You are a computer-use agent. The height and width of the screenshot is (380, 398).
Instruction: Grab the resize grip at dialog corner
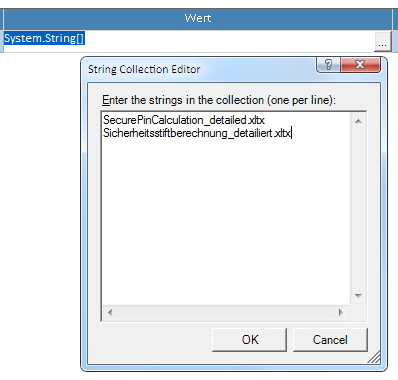pos(374,357)
